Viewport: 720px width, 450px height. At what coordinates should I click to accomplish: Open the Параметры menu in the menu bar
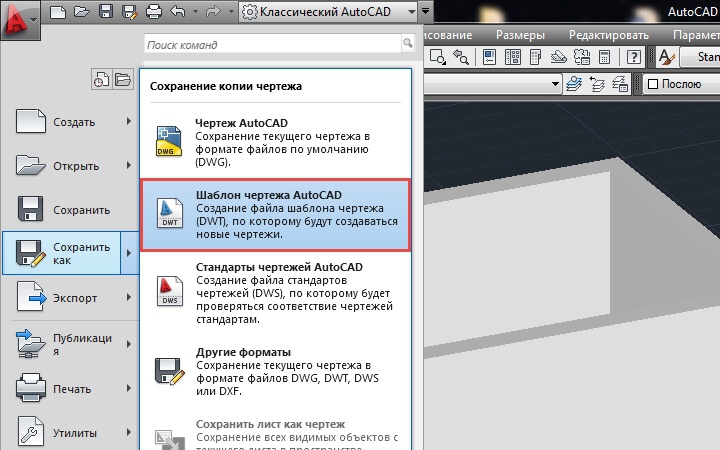[696, 35]
